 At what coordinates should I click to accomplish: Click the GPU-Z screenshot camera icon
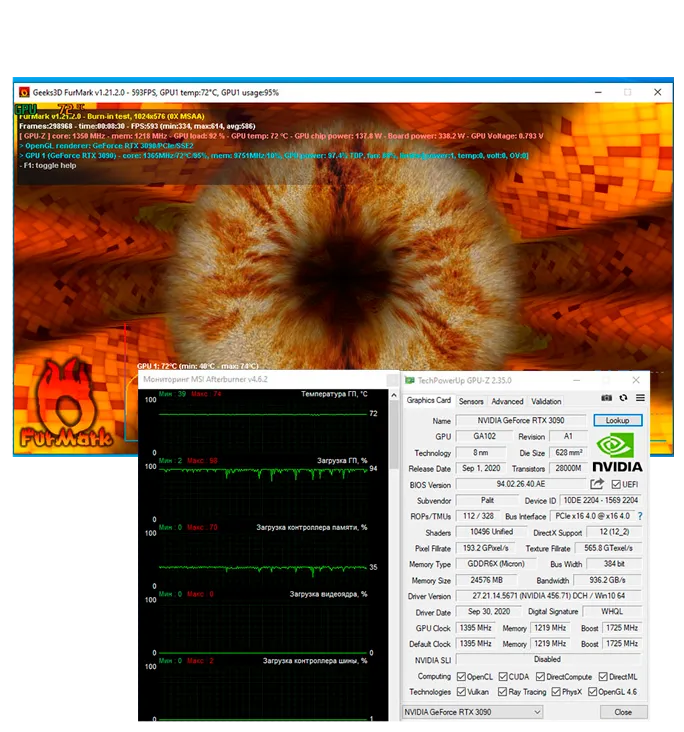point(606,398)
